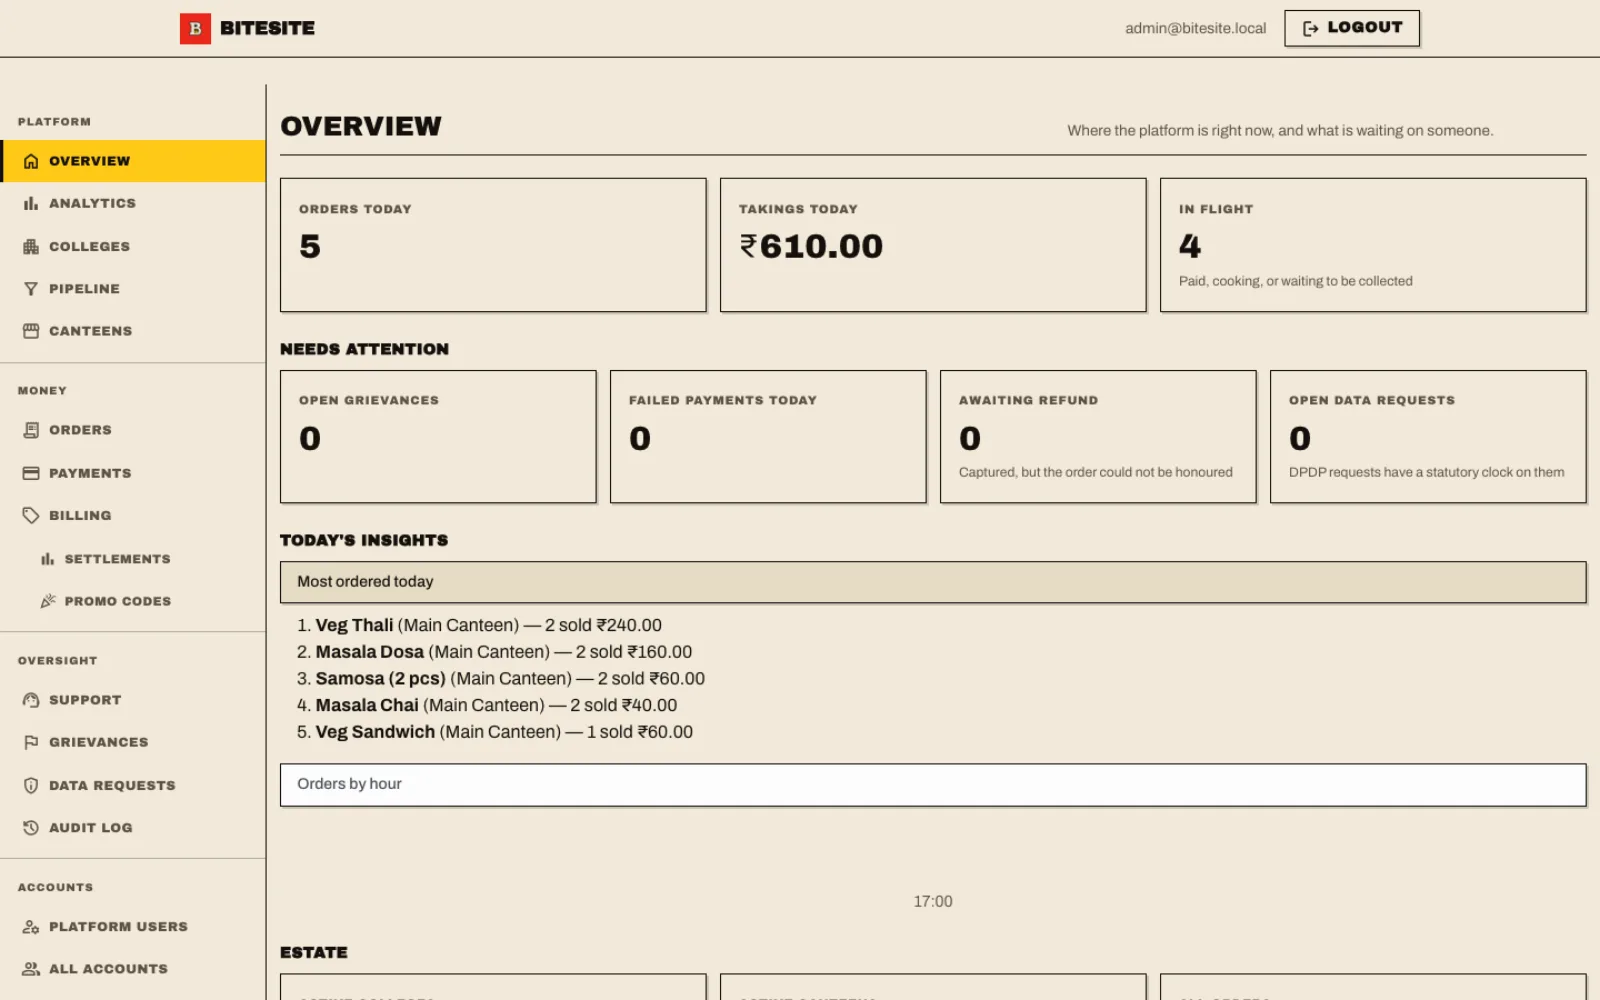1600x1000 pixels.
Task: Click the Overview home icon in sidebar
Action: [x=31, y=161]
